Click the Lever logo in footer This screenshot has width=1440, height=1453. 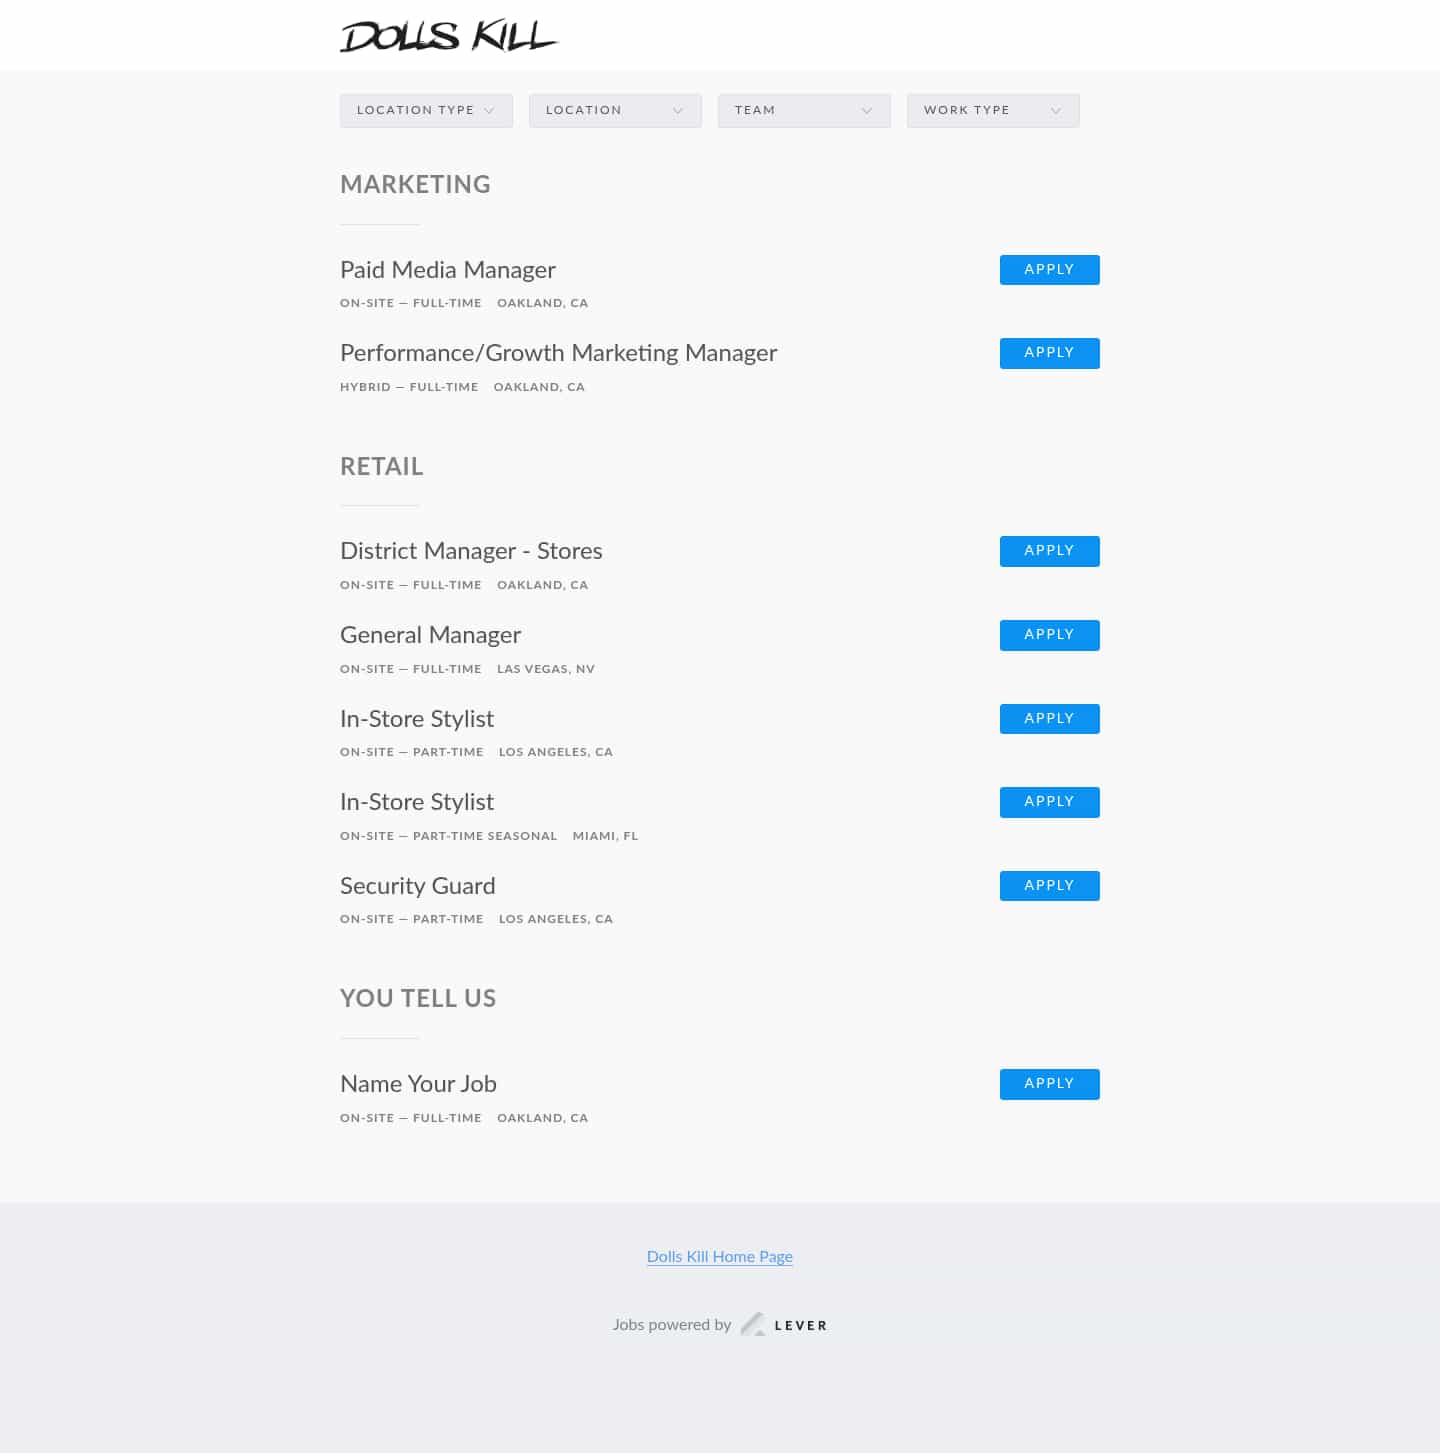(x=783, y=1324)
